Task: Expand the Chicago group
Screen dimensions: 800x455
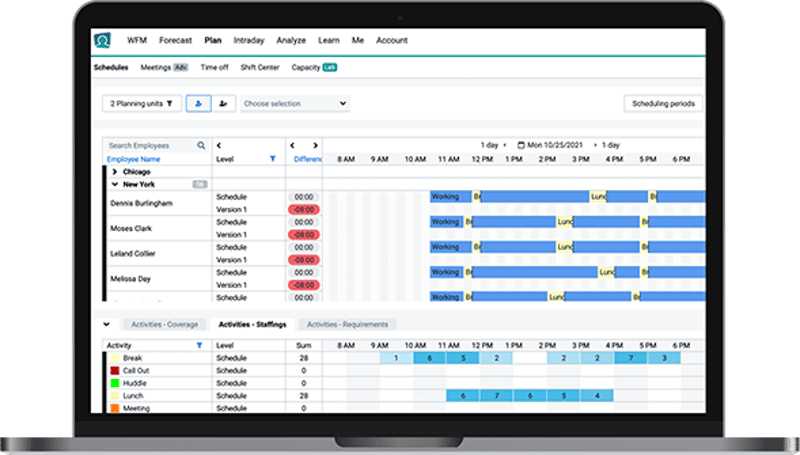Action: click(x=114, y=172)
